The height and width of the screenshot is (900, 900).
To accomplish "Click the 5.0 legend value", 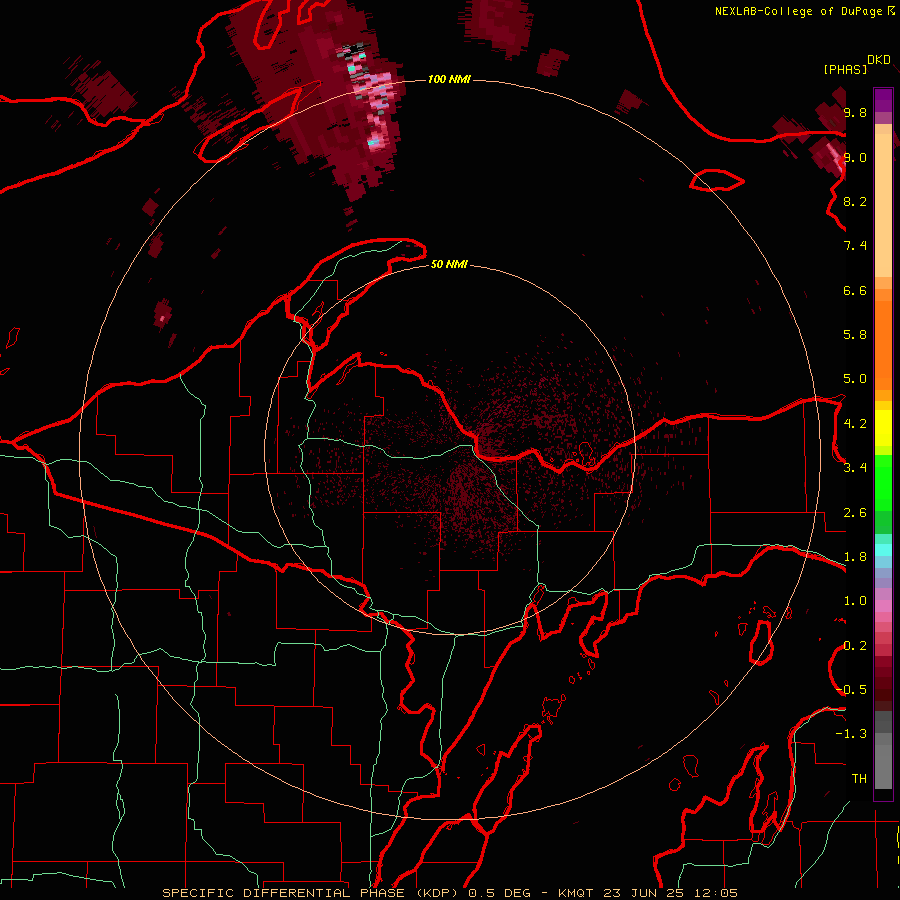I will 855,379.
